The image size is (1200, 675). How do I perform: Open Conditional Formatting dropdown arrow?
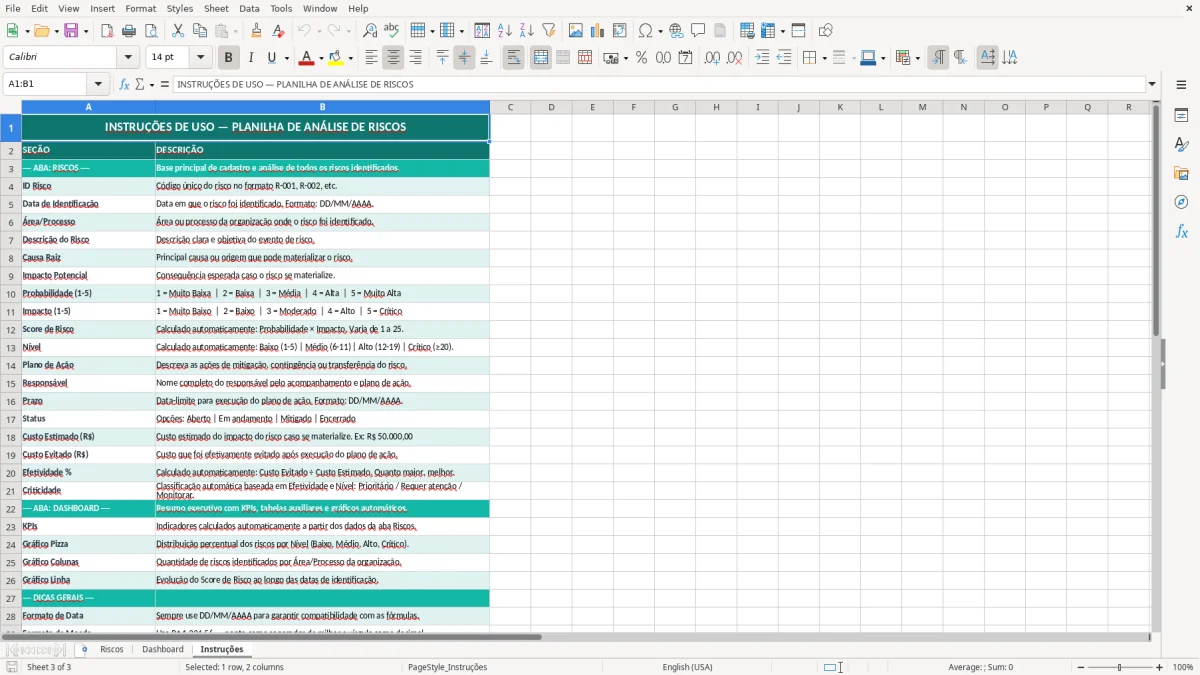click(x=917, y=58)
